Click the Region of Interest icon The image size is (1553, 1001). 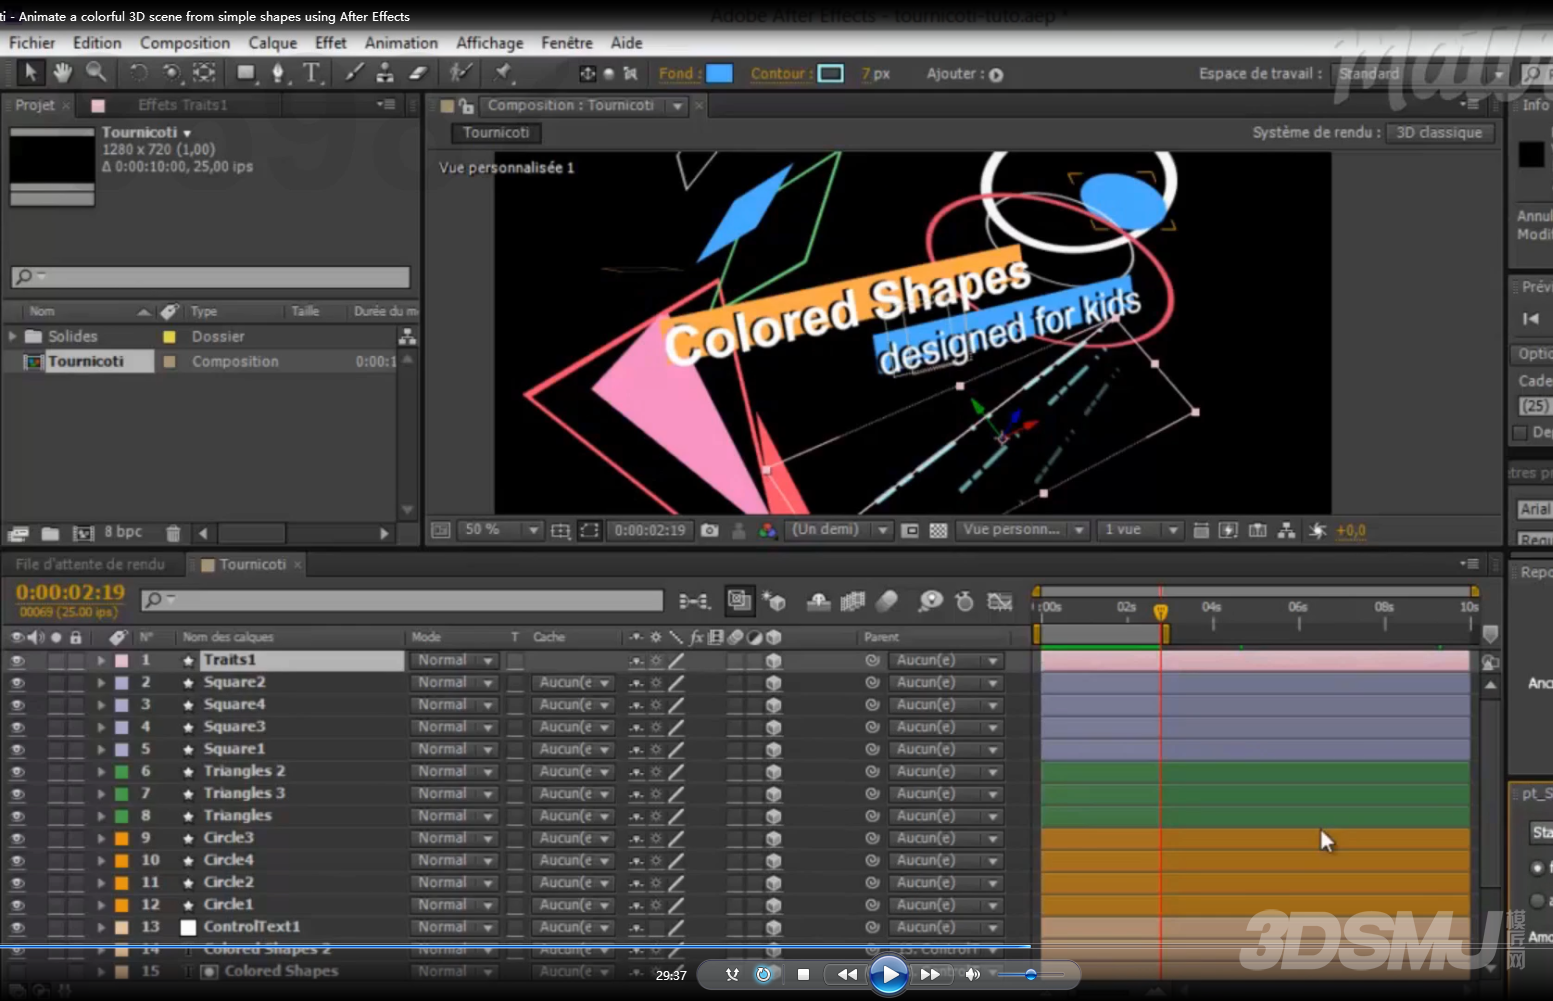tap(589, 530)
